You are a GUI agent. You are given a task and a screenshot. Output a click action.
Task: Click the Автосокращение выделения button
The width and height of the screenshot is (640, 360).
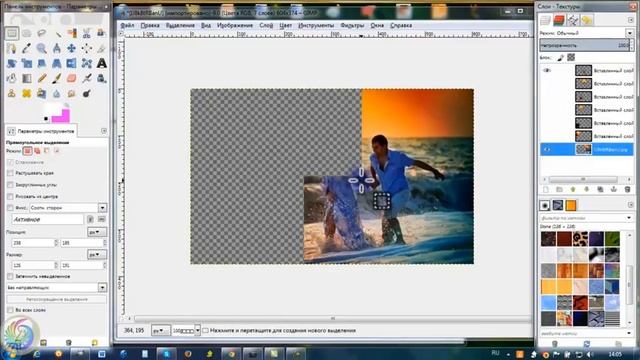(56, 299)
